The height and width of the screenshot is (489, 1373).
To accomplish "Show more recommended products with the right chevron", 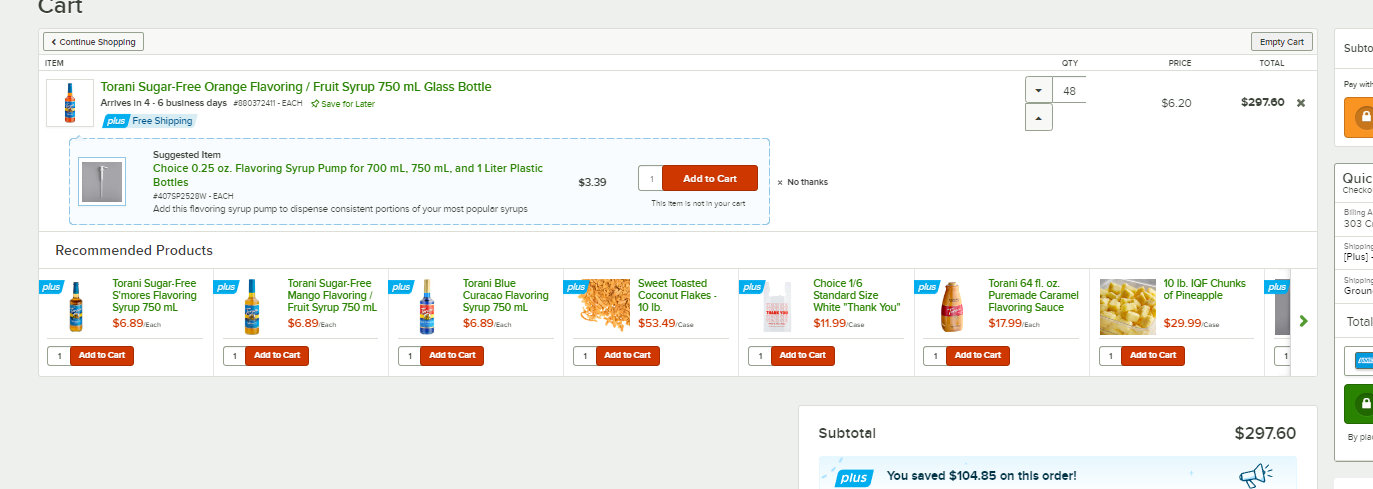I will point(1303,321).
